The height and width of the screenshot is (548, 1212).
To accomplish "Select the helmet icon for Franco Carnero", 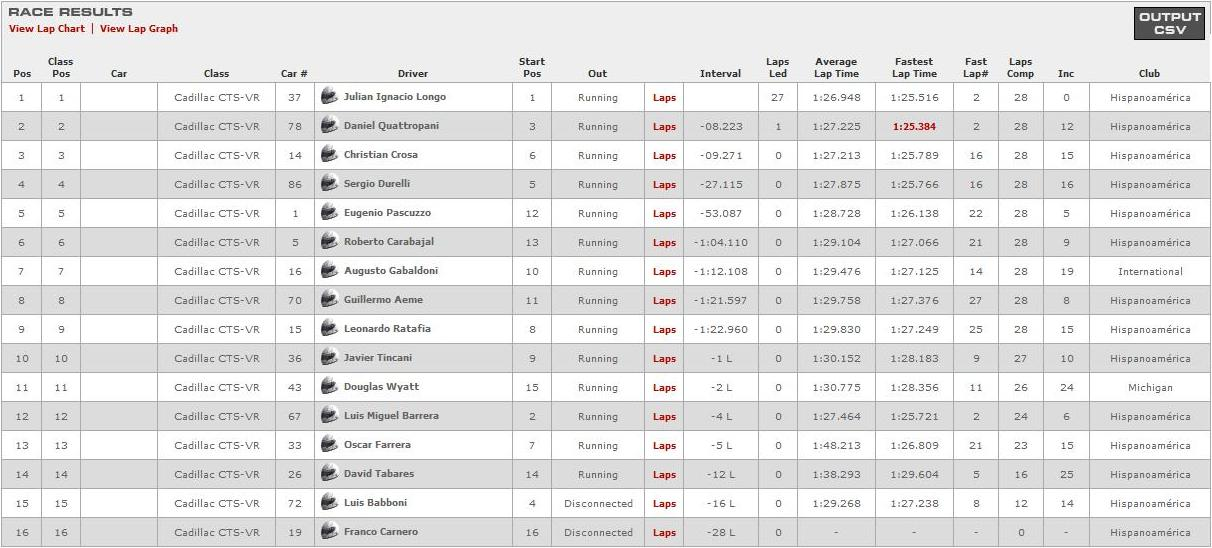I will [x=329, y=532].
